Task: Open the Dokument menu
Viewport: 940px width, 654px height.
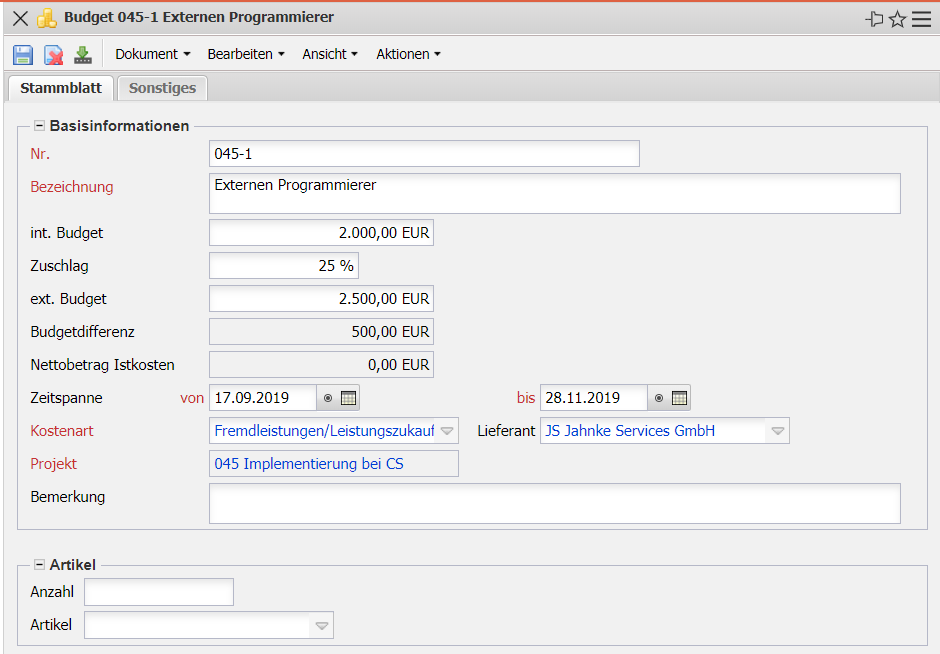Action: pos(152,54)
